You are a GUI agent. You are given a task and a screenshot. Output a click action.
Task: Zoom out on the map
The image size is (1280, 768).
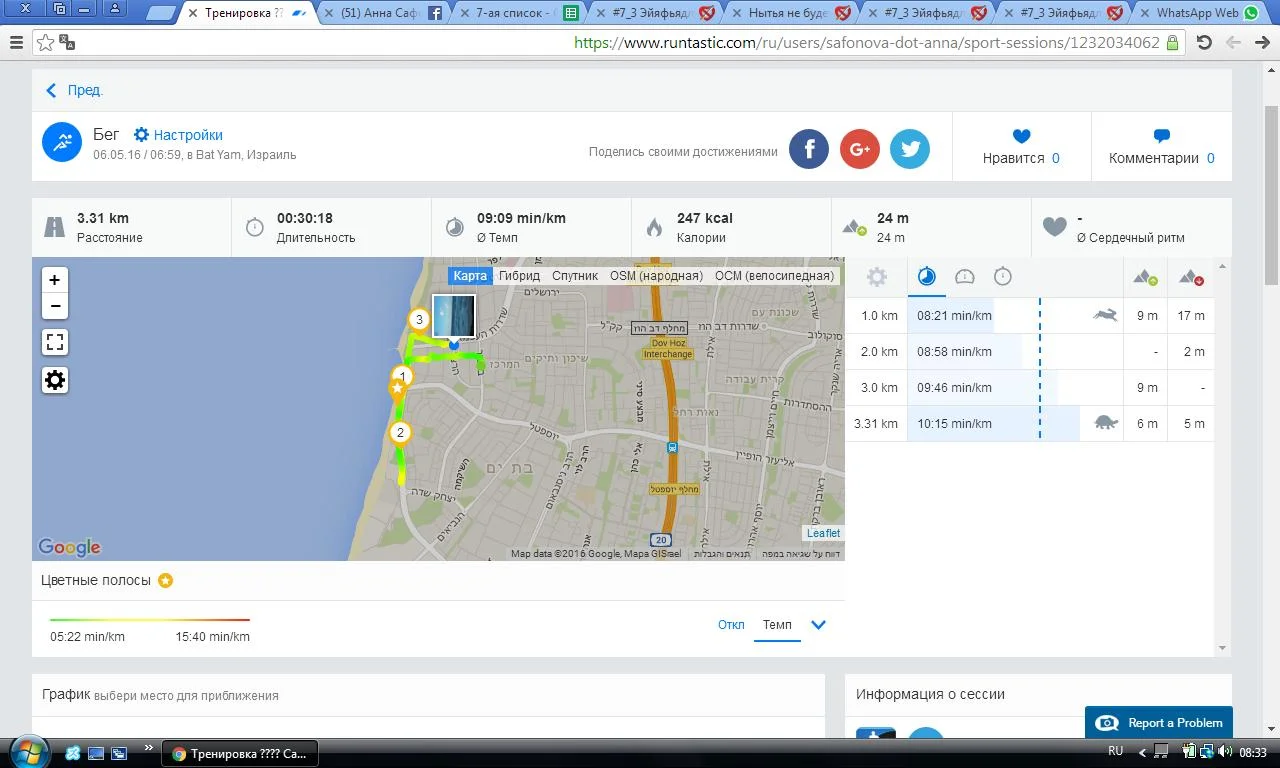(x=55, y=306)
